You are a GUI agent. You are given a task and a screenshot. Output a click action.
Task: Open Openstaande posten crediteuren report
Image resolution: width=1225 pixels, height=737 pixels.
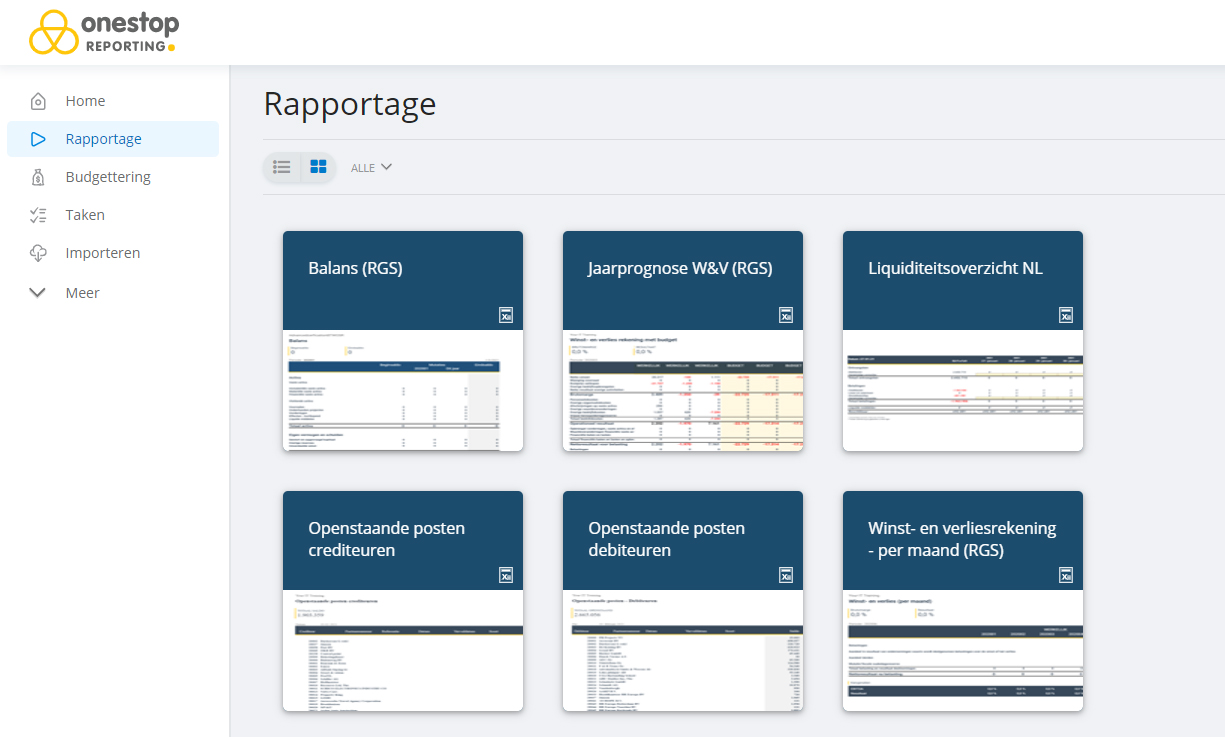tap(386, 539)
